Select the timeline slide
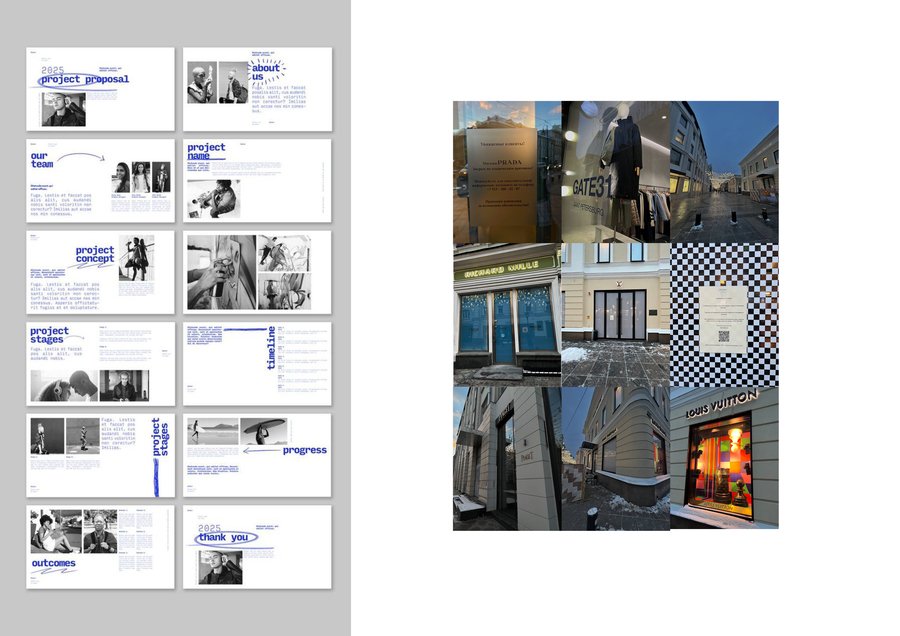 pyautogui.click(x=257, y=364)
